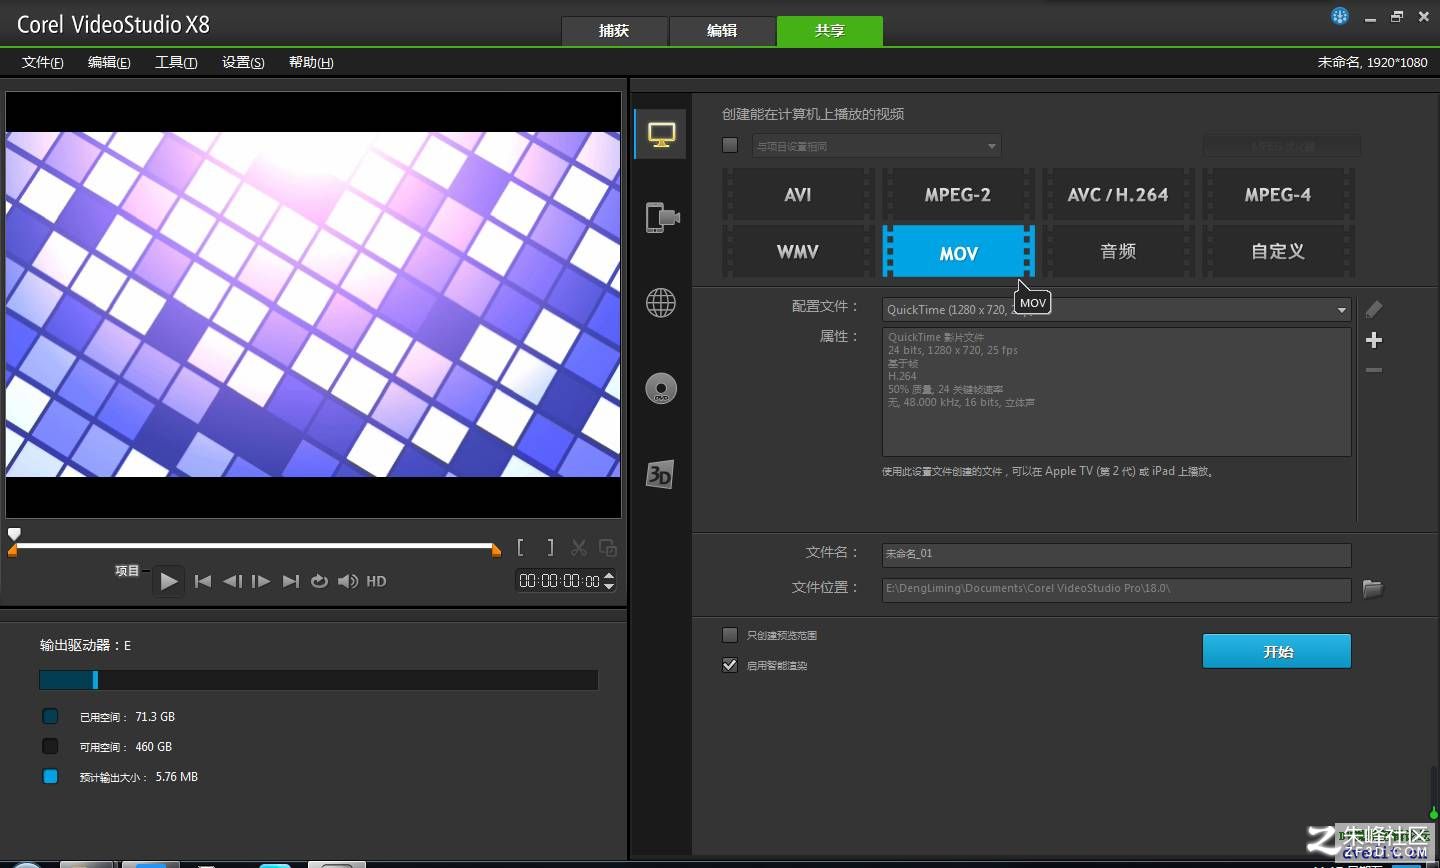Click the used space color swatch
Image resolution: width=1440 pixels, height=868 pixels.
(50, 716)
